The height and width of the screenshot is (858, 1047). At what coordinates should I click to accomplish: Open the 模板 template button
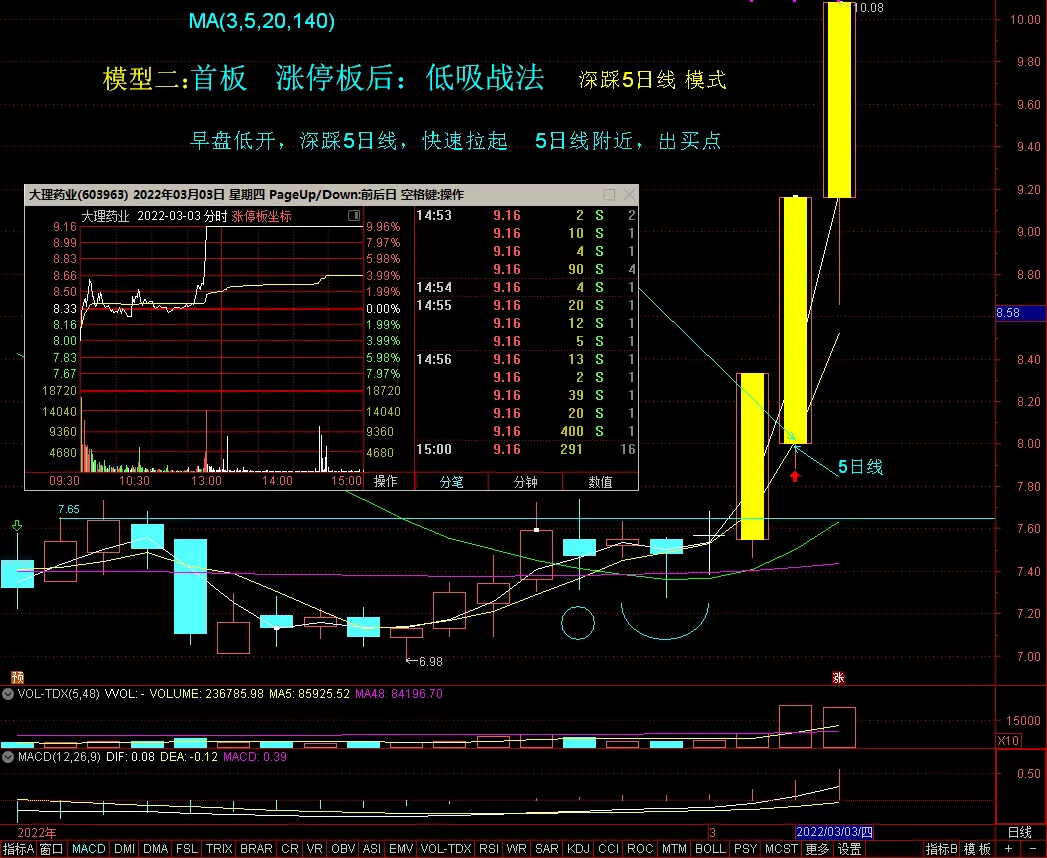[x=977, y=849]
